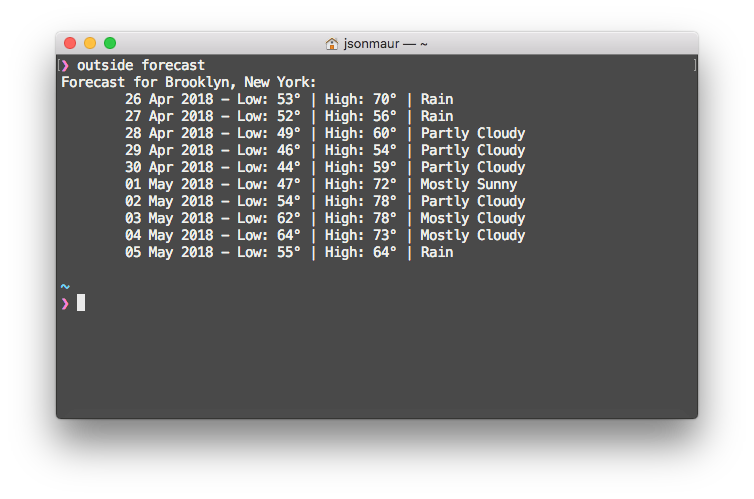
Task: Click the home folder icon in title bar
Action: click(332, 44)
